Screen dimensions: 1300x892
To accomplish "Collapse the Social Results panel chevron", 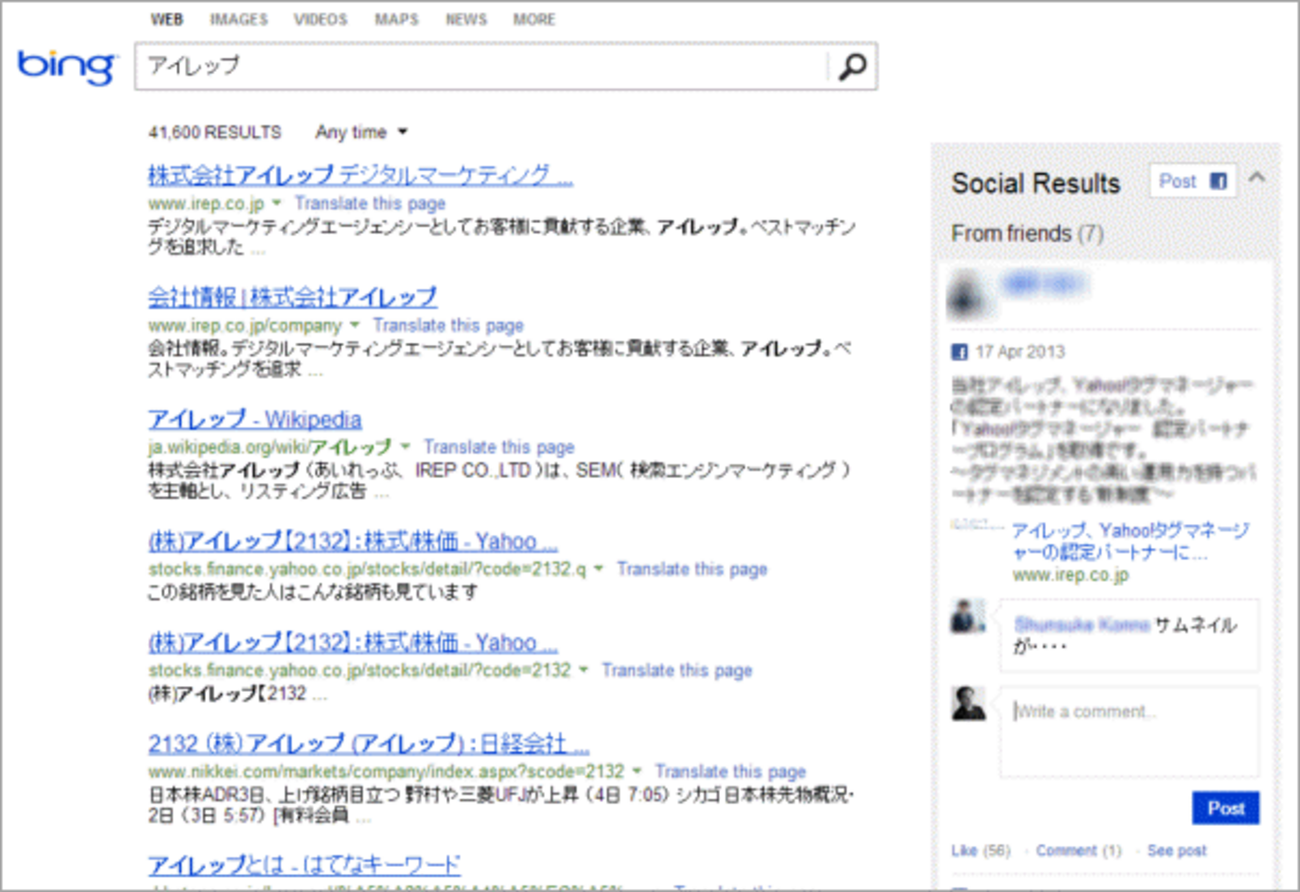I will 1257,179.
